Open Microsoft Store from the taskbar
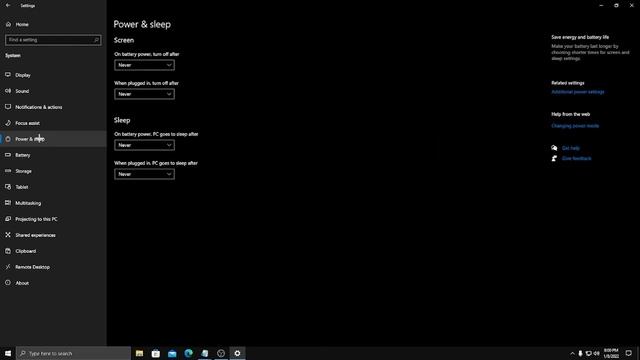Screen dimensions: 640x360 click(x=156, y=353)
